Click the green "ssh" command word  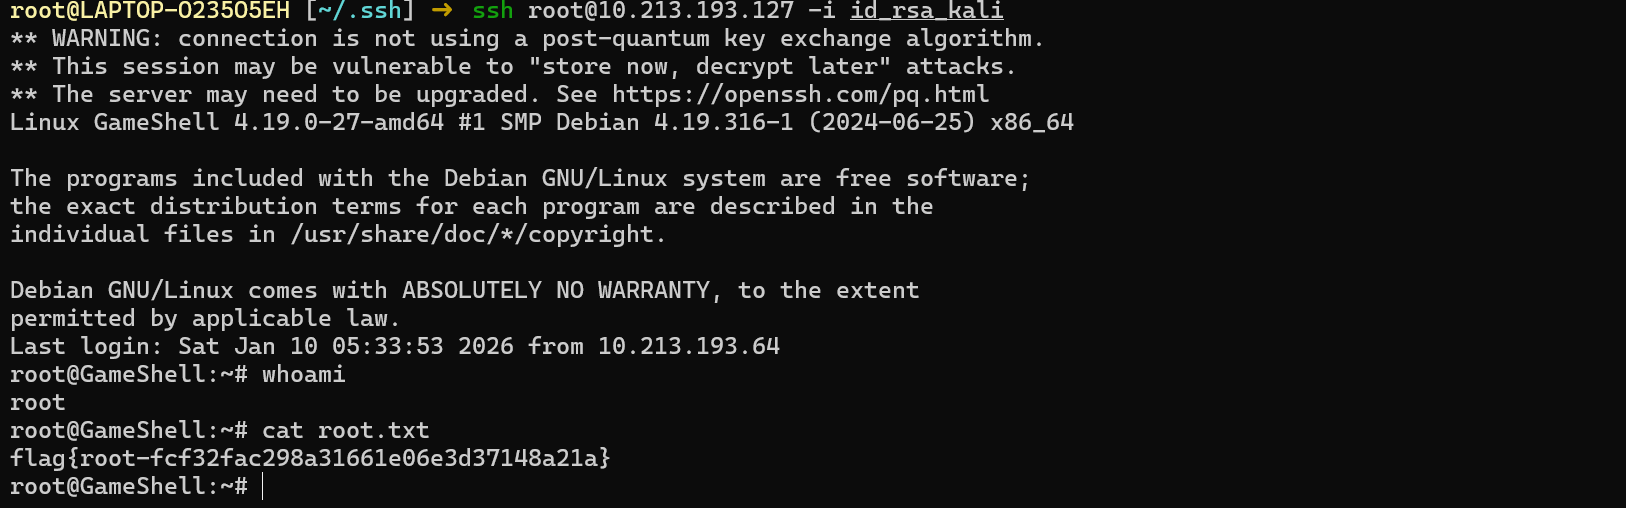click(492, 11)
